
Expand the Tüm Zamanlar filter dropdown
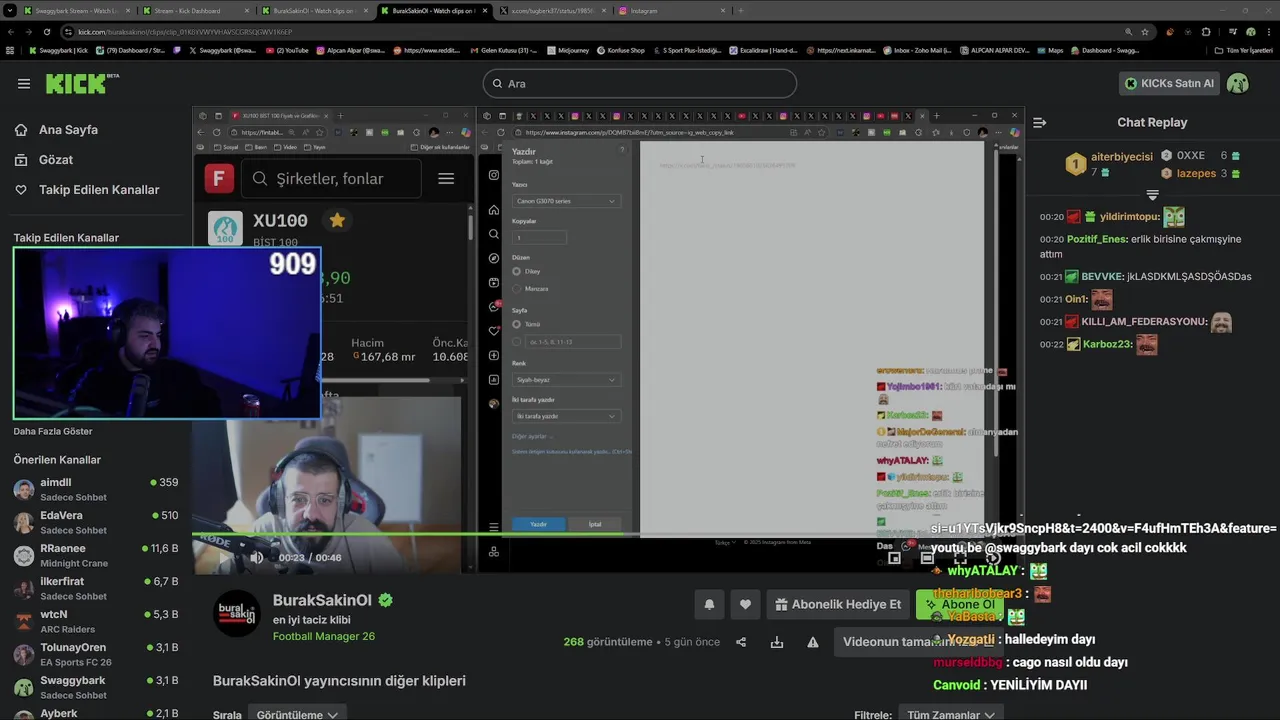pyautogui.click(x=951, y=714)
